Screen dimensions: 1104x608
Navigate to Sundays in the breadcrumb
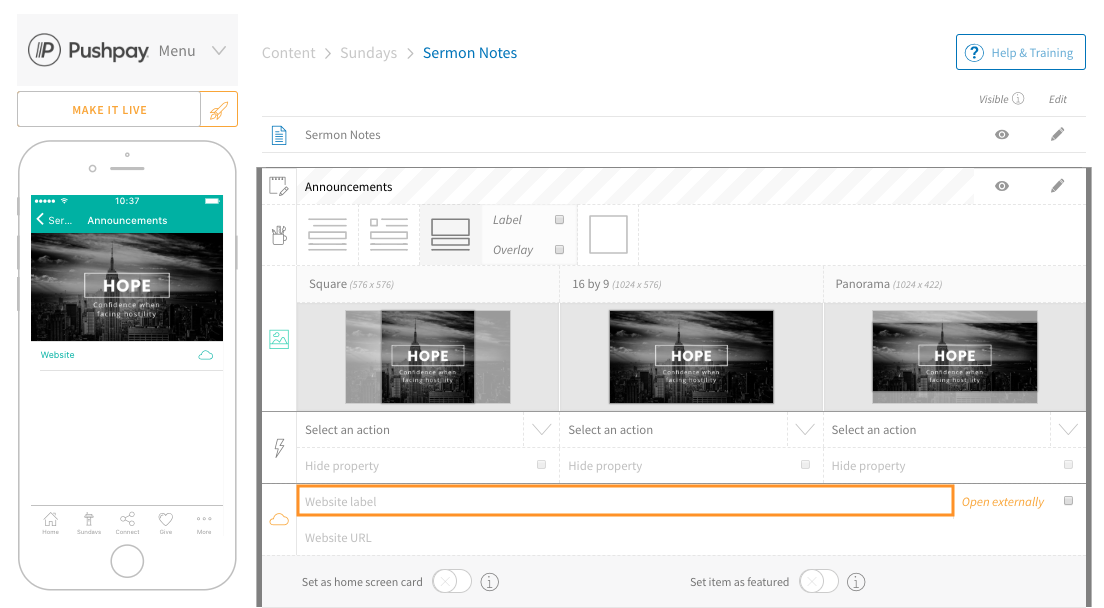click(x=368, y=53)
